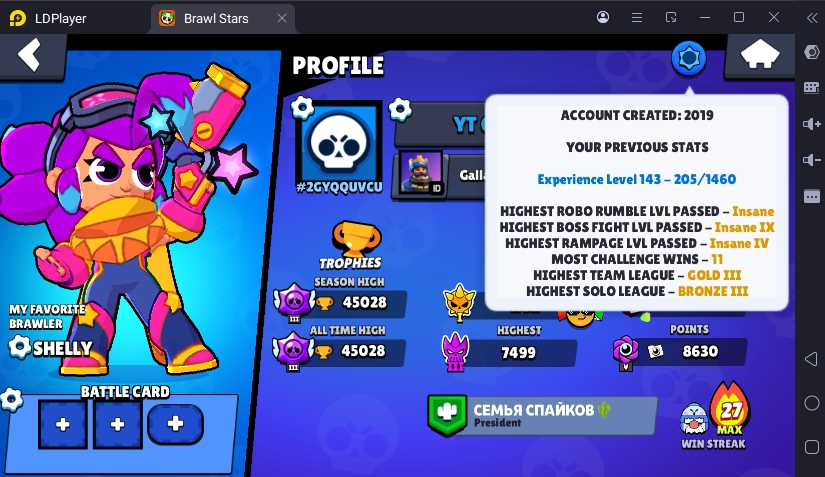Close the Brawl Stars tab
Image resolution: width=825 pixels, height=477 pixels.
(282, 18)
